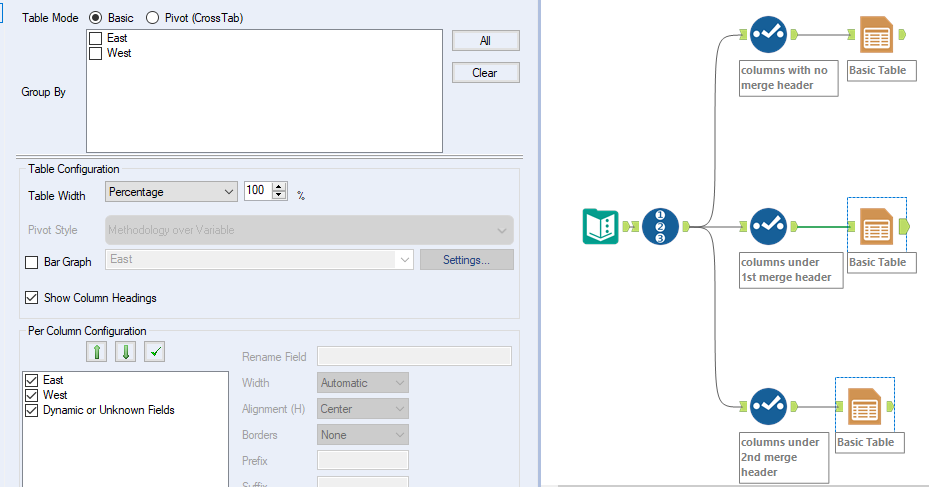Click the top 'Basic Table' annotation label
This screenshot has width=929, height=487.
coord(882,71)
